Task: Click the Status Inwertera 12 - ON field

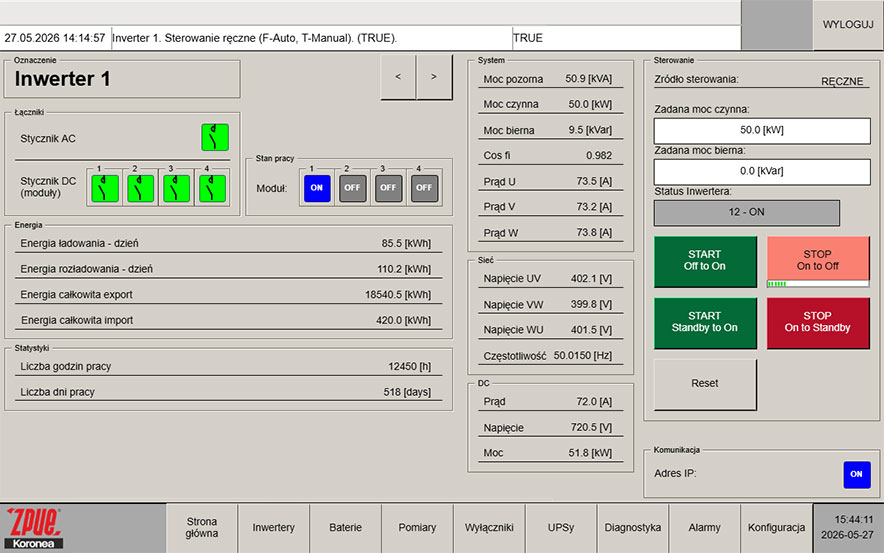Action: 746,213
